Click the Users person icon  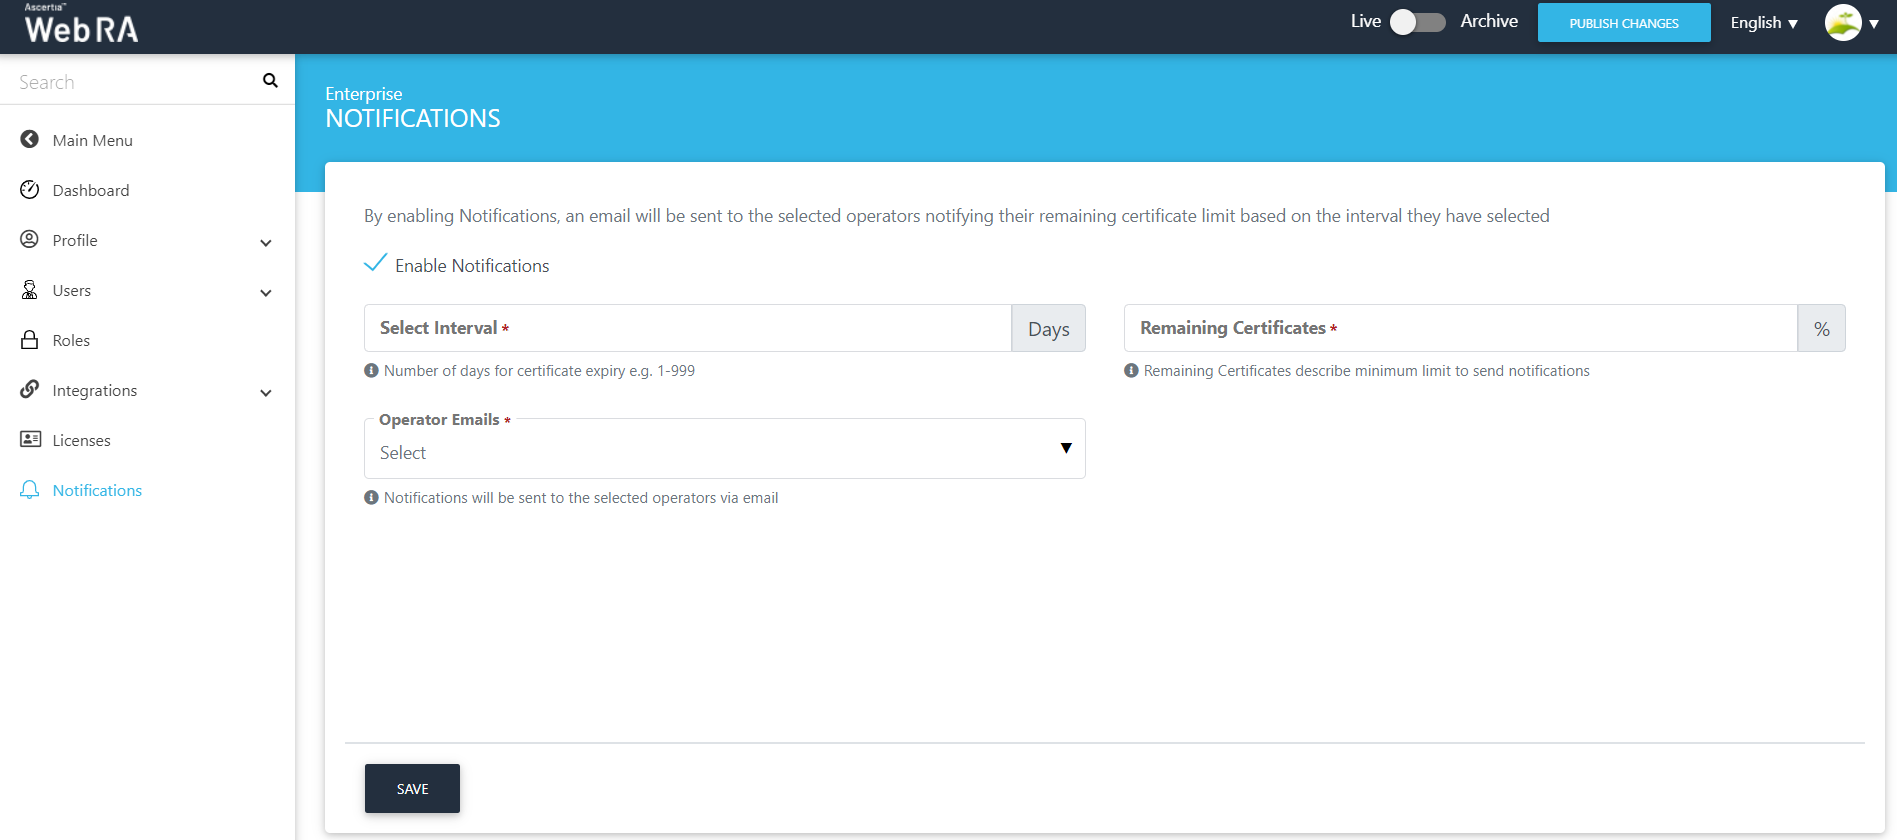click(30, 289)
